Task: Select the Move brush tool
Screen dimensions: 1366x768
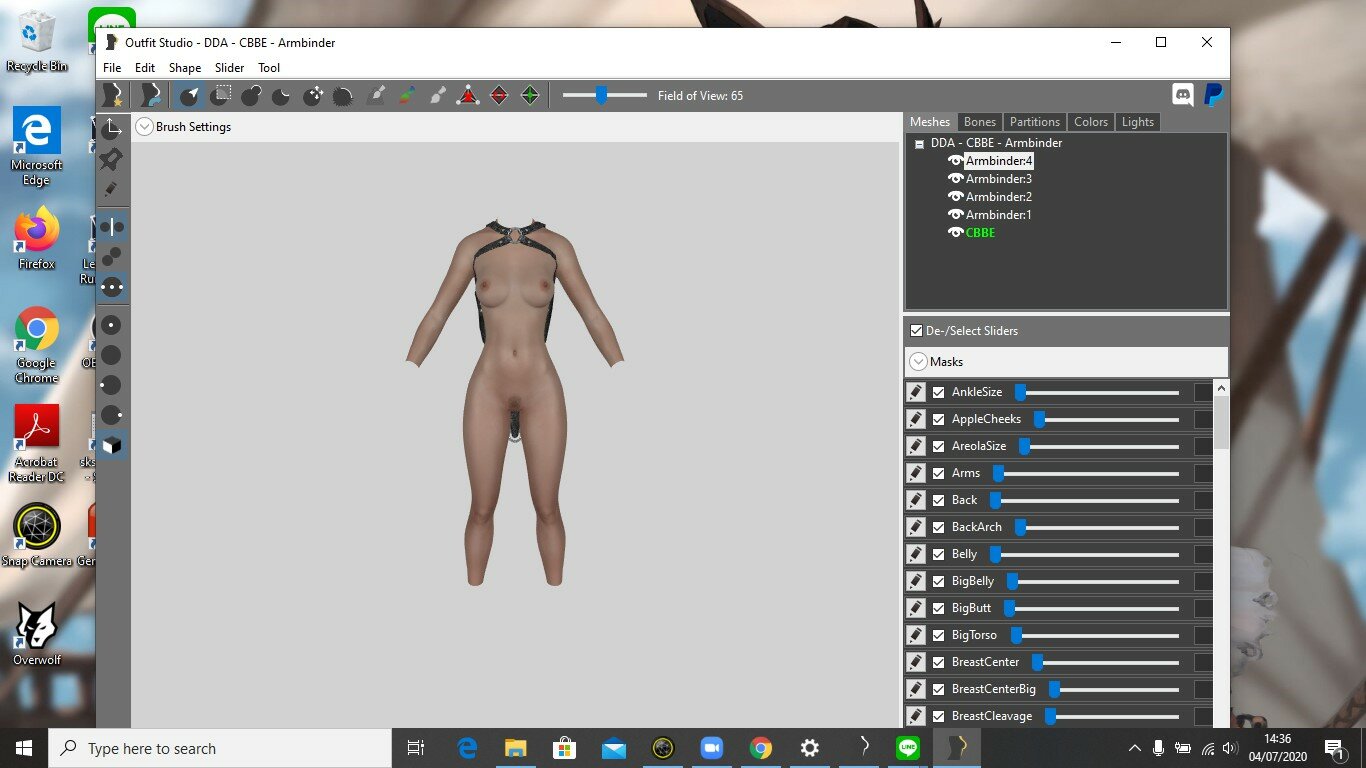Action: 313,96
